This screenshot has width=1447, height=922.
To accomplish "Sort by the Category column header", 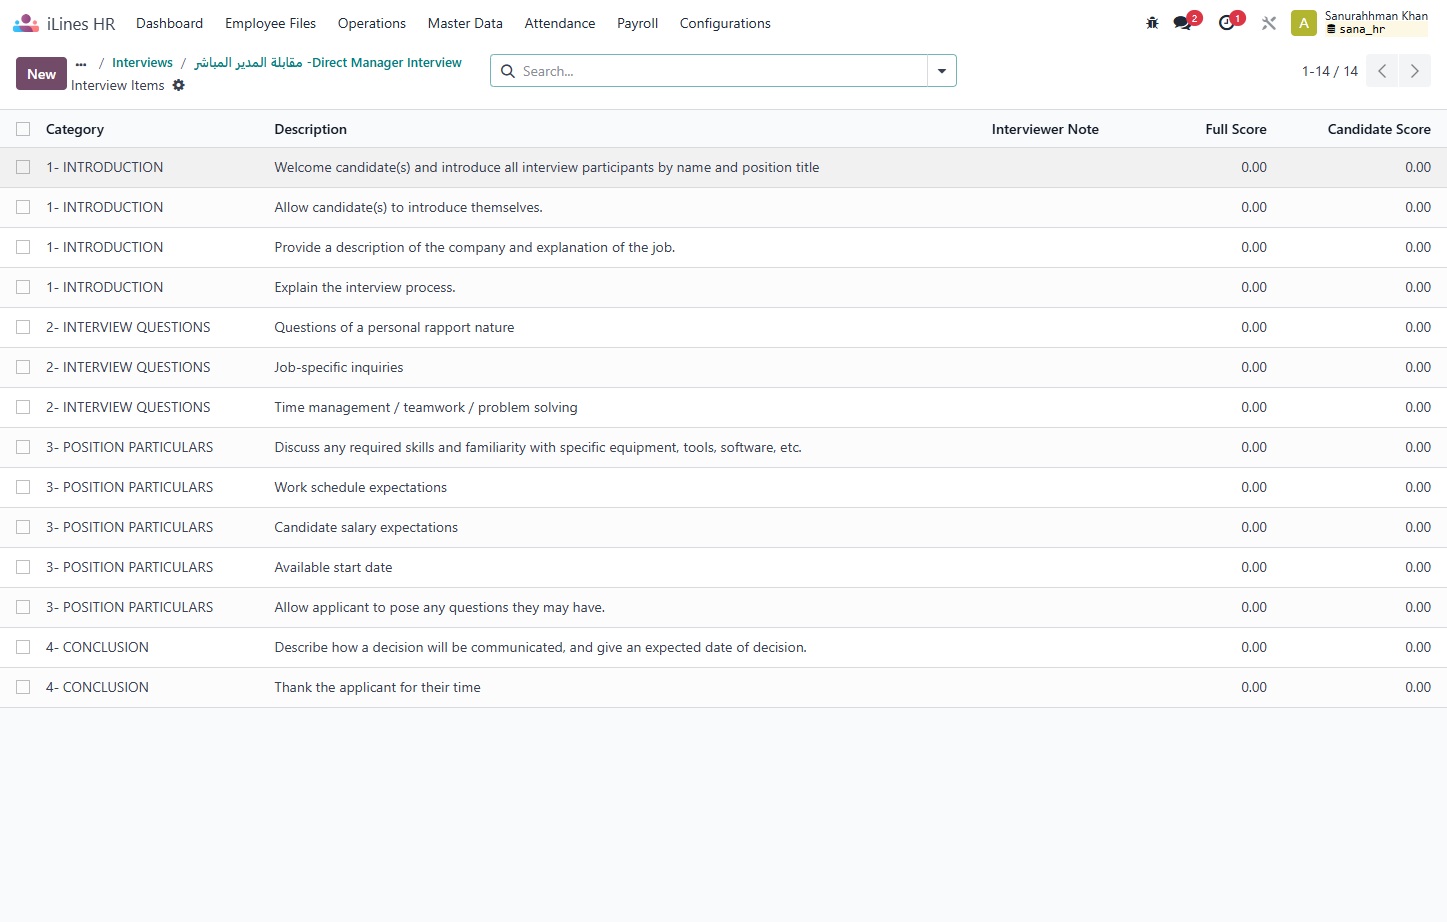I will coord(75,129).
